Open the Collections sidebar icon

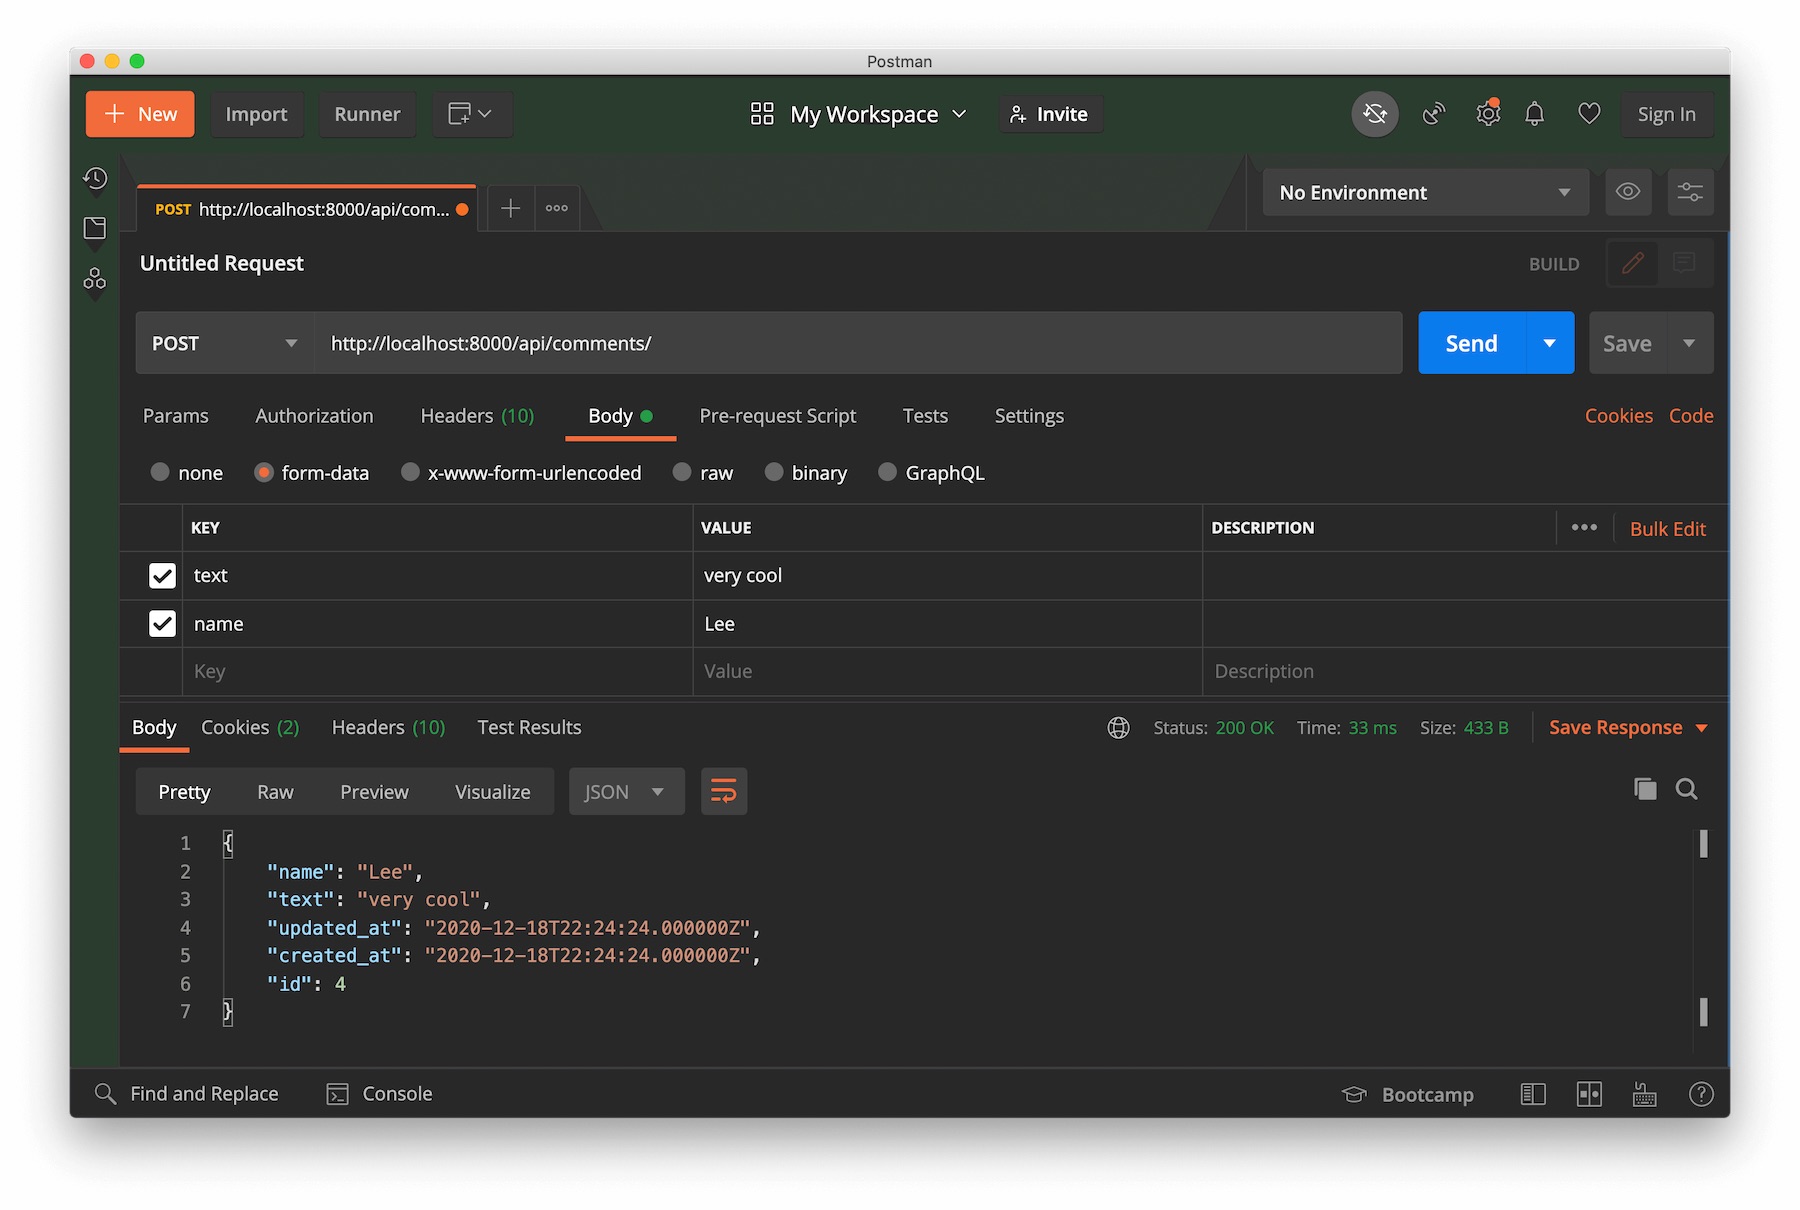(x=95, y=228)
